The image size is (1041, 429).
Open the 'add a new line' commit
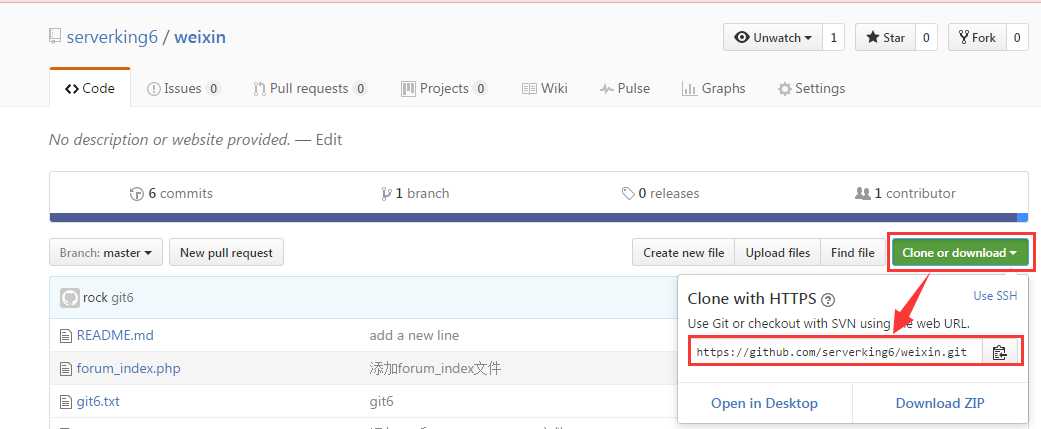click(x=414, y=335)
